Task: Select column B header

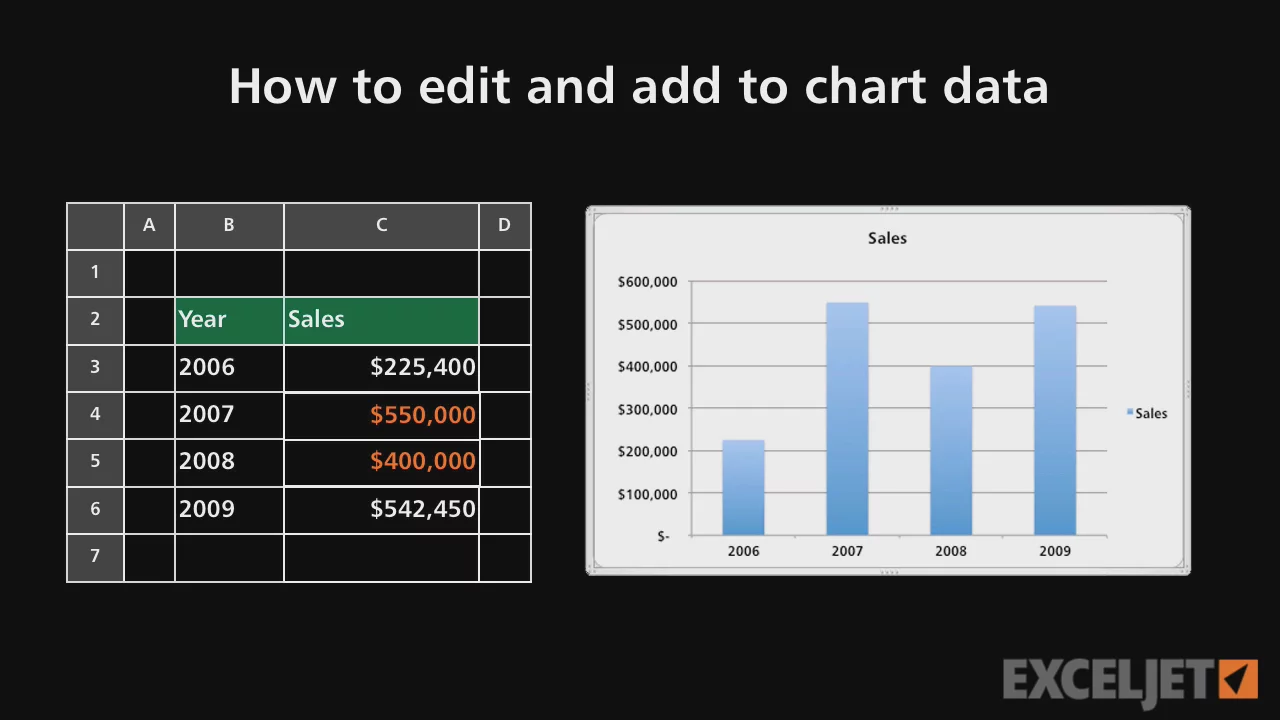Action: (x=229, y=225)
